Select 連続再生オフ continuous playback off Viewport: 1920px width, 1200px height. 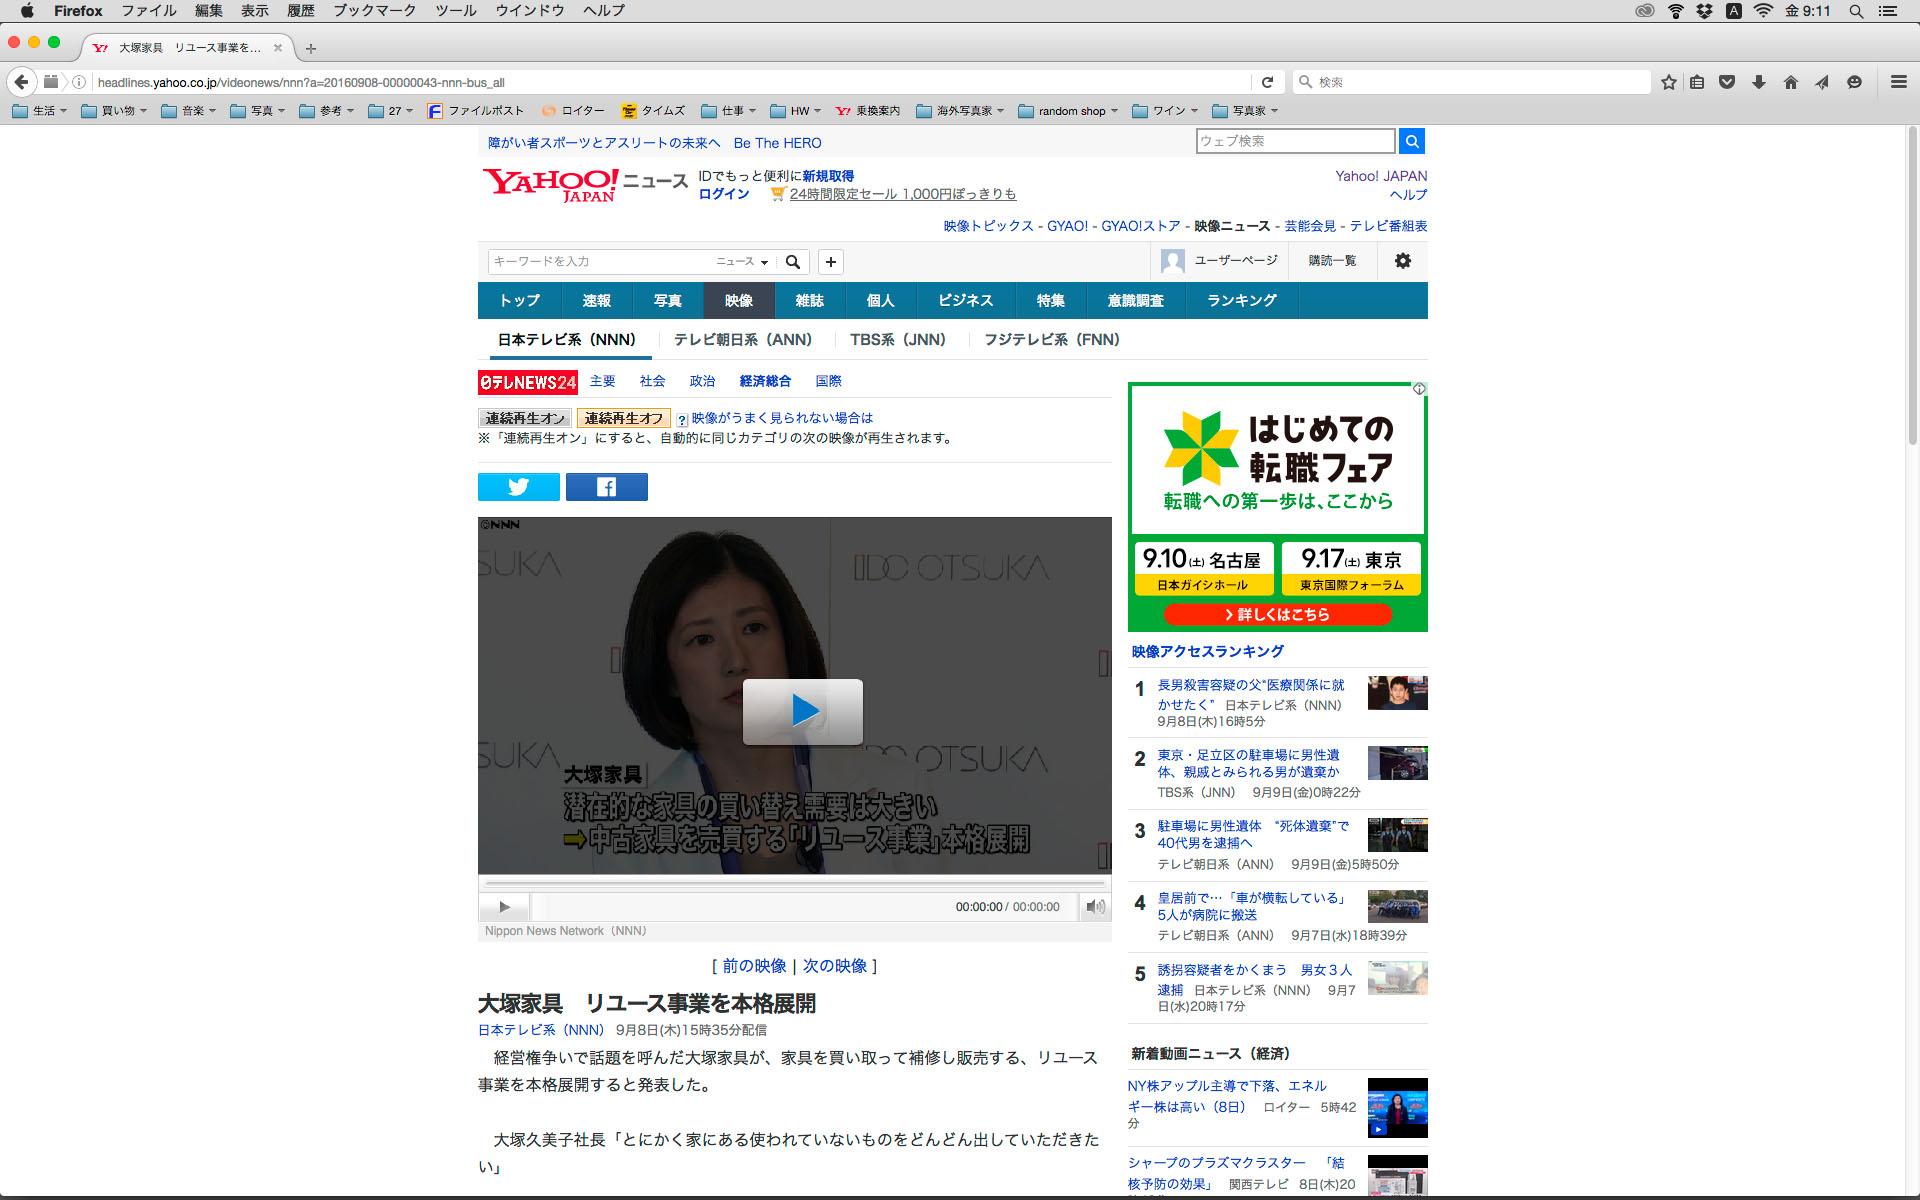623,418
